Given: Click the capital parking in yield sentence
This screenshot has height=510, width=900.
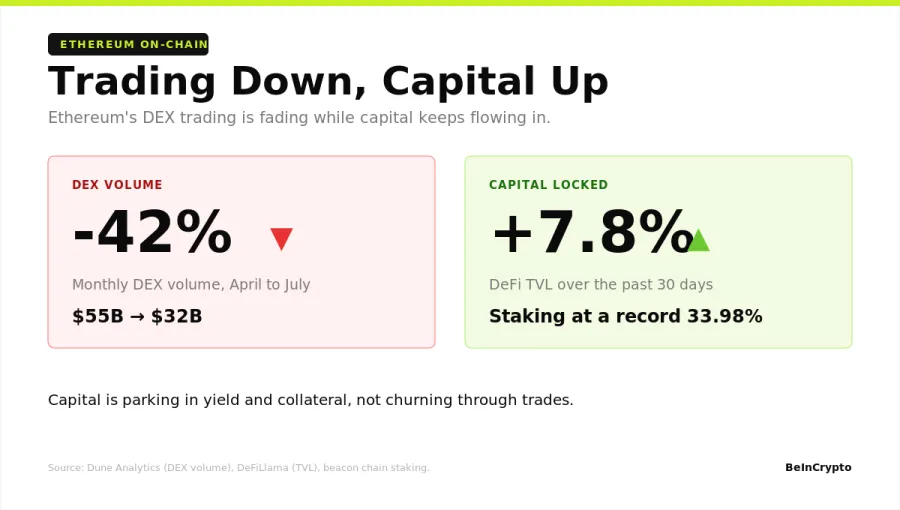Looking at the screenshot, I should click(311, 400).
